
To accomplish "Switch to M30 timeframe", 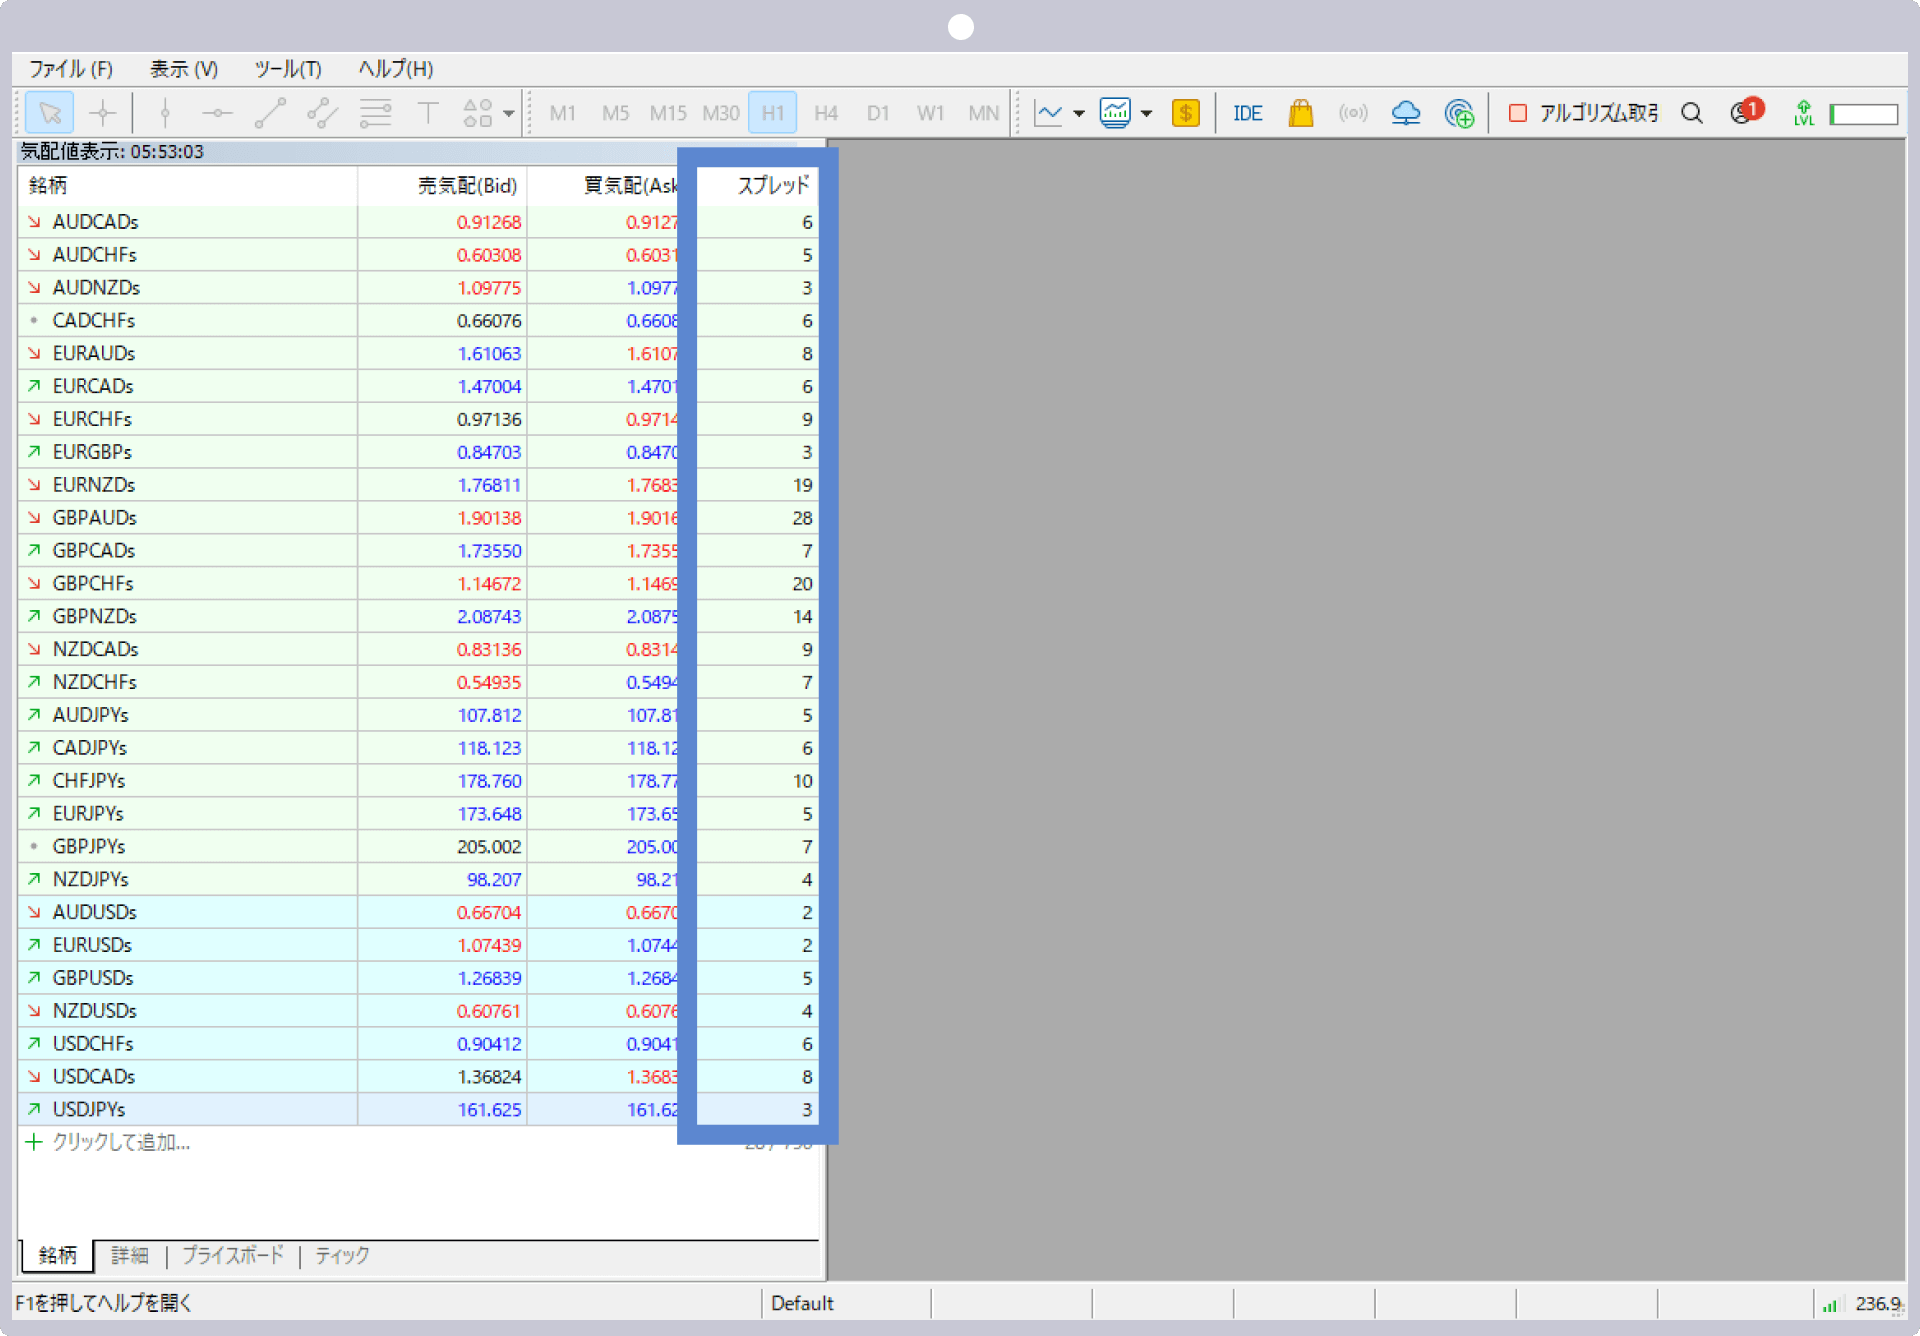I will tap(721, 113).
